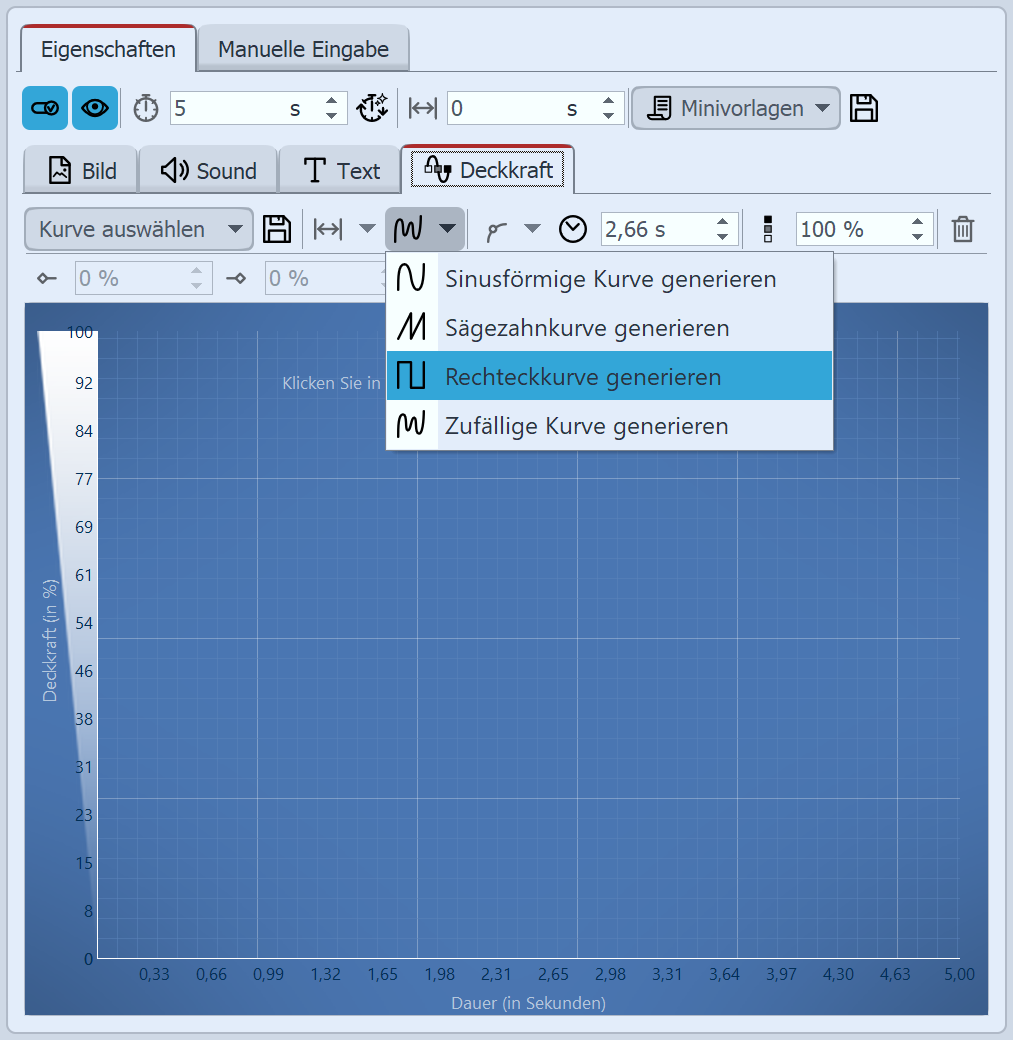Click the stopwatch duration icon
The height and width of the screenshot is (1040, 1013).
pos(146,108)
